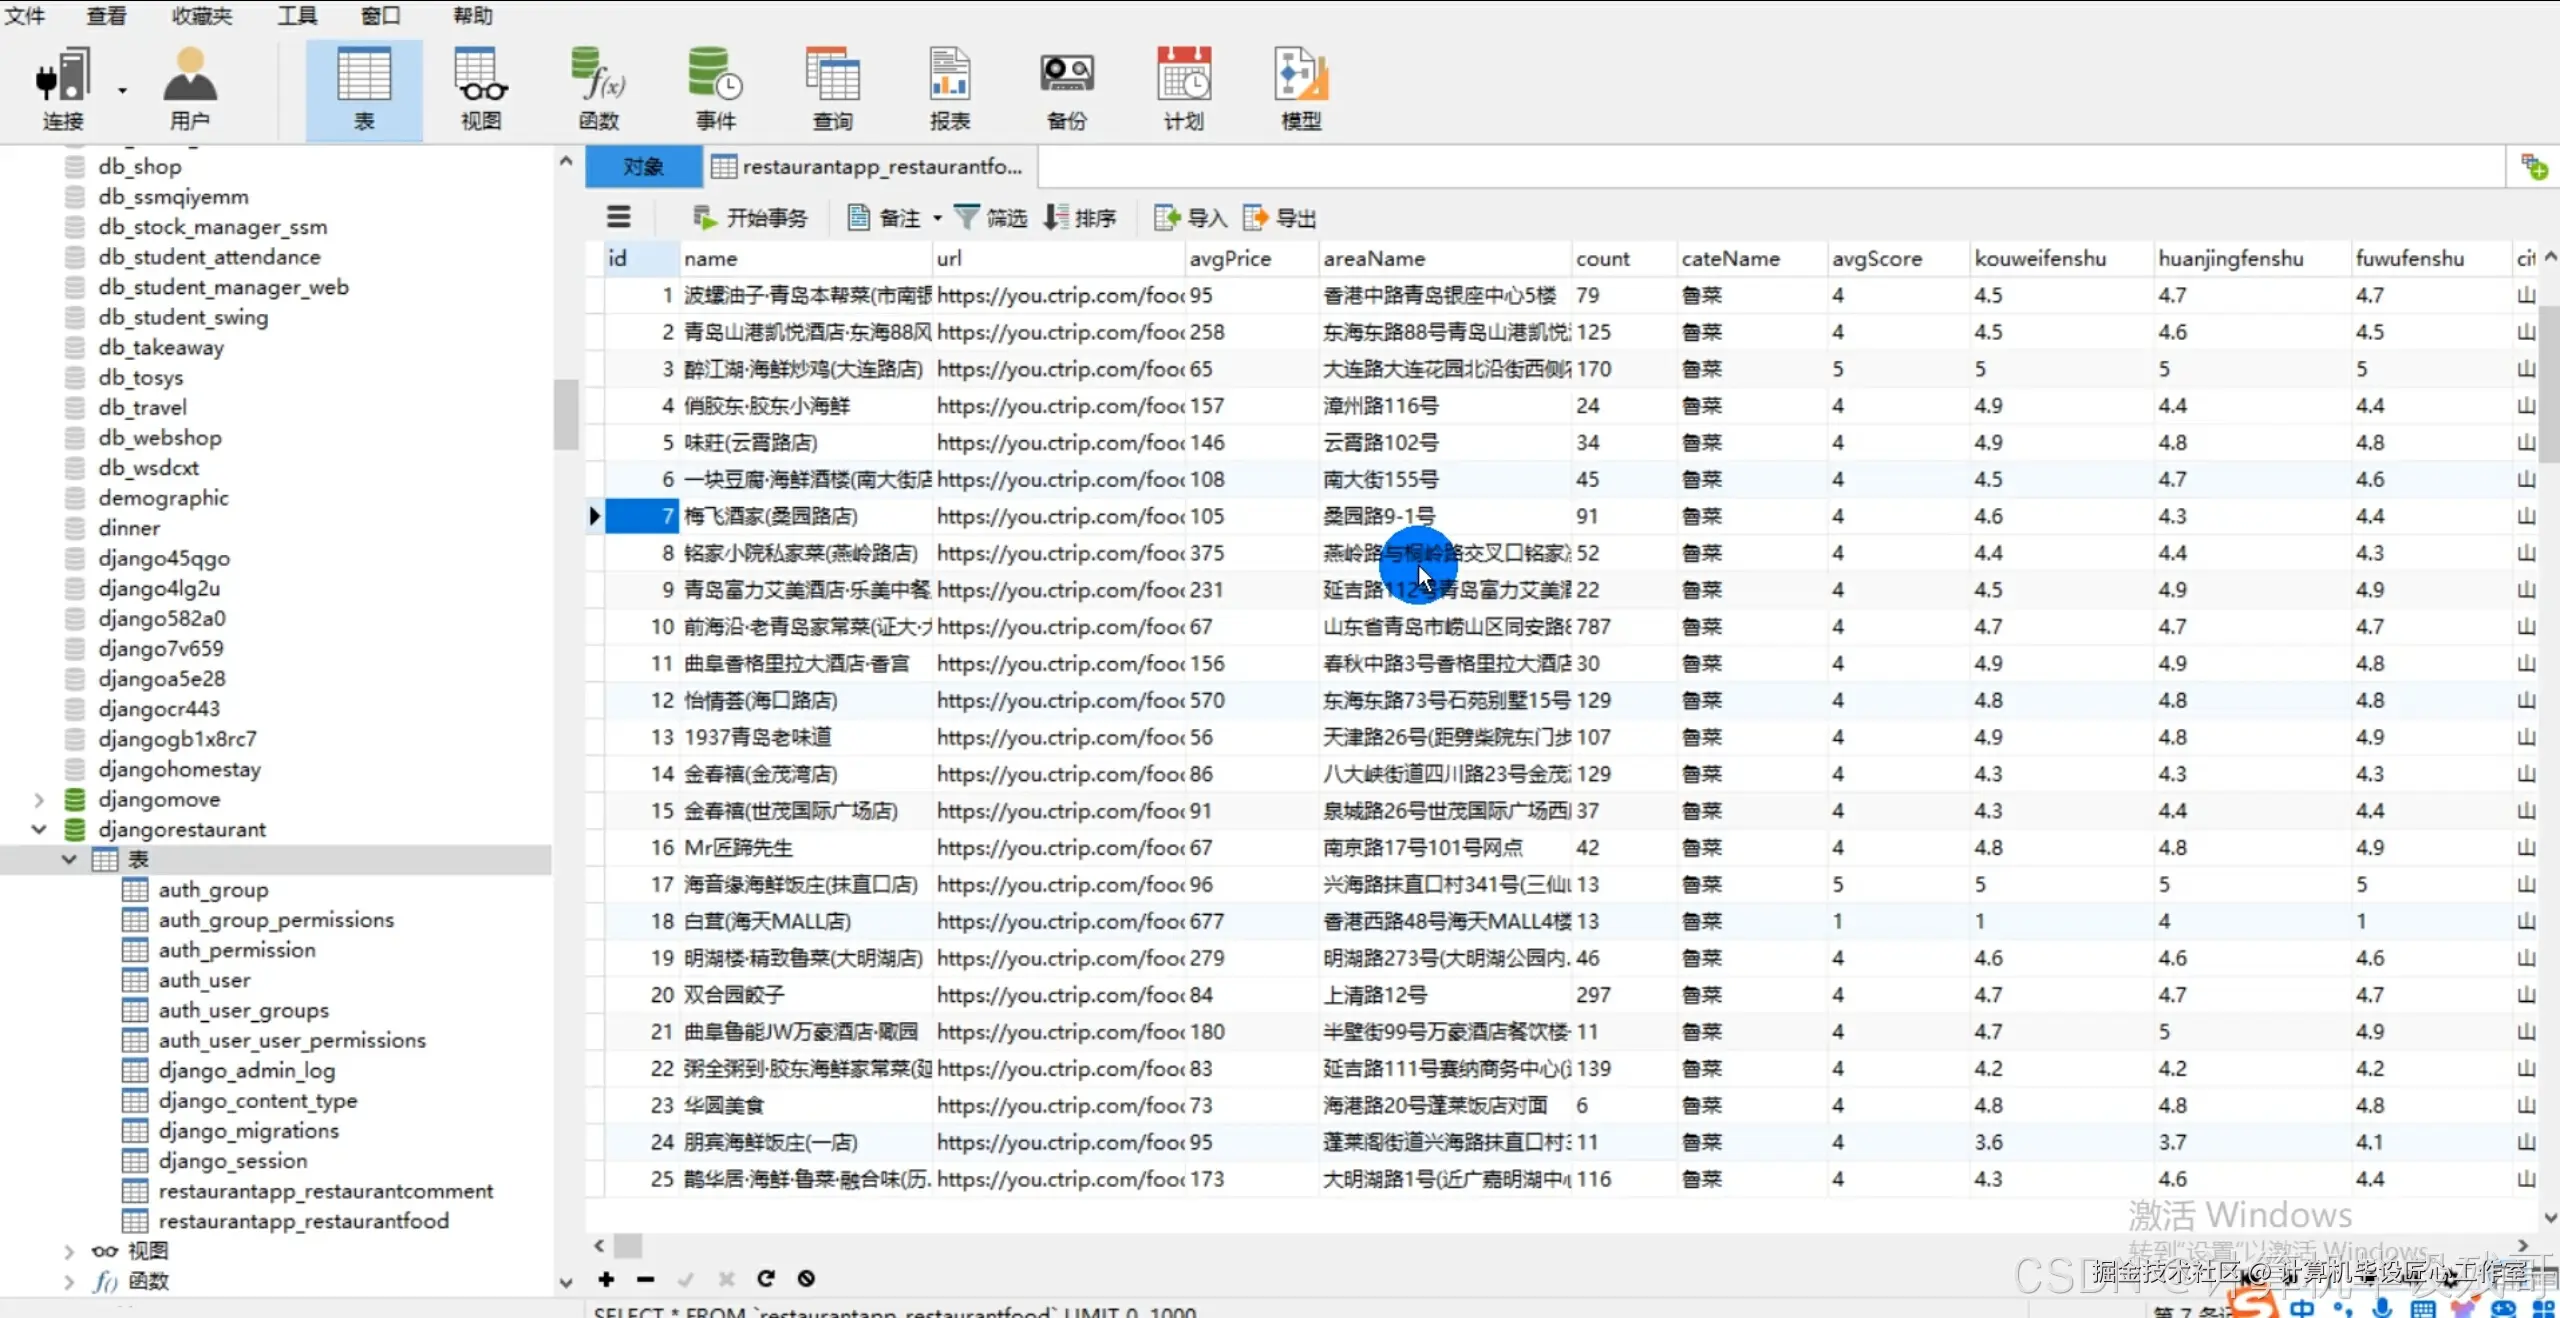Click the 导出 export button

(x=1279, y=218)
